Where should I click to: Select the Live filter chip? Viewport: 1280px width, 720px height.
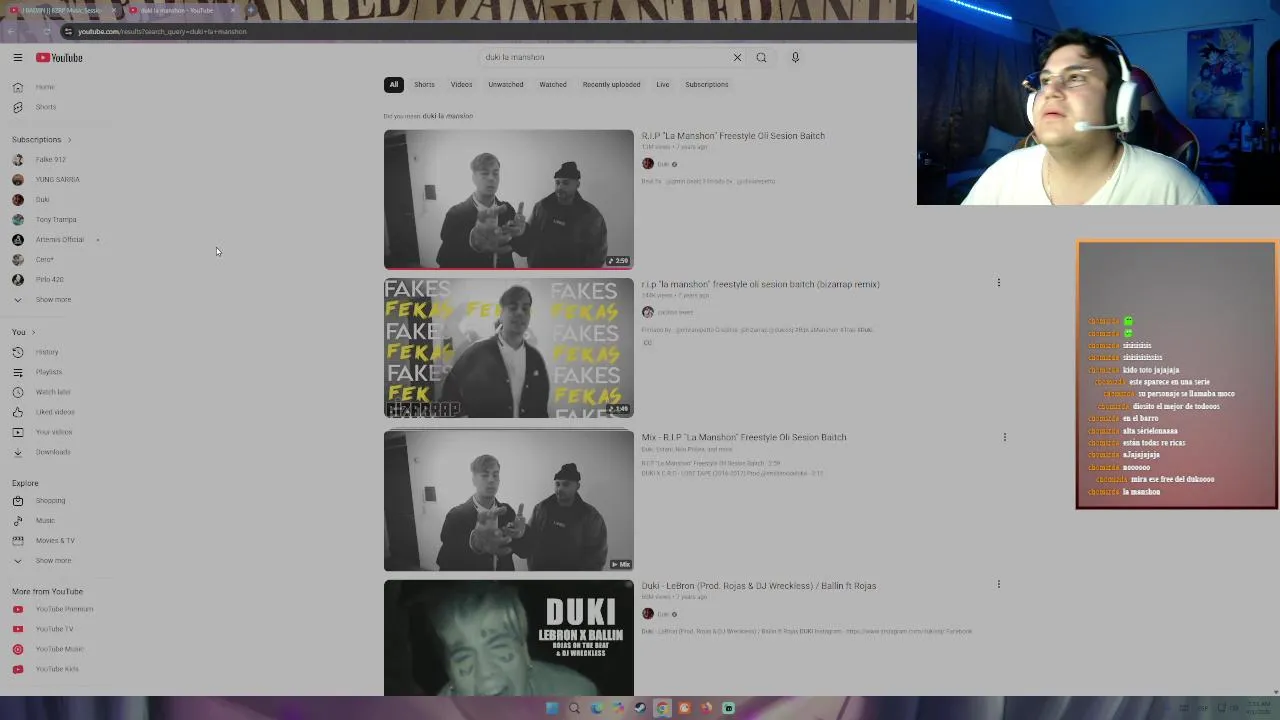tap(663, 84)
